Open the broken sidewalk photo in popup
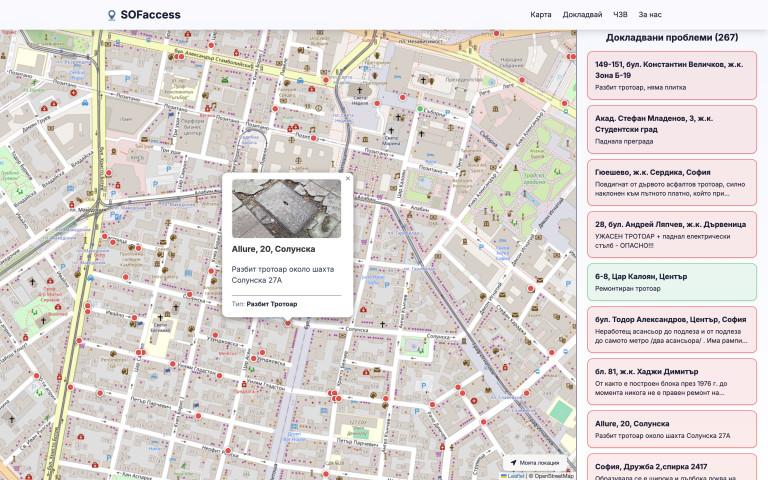The image size is (768, 480). point(287,208)
